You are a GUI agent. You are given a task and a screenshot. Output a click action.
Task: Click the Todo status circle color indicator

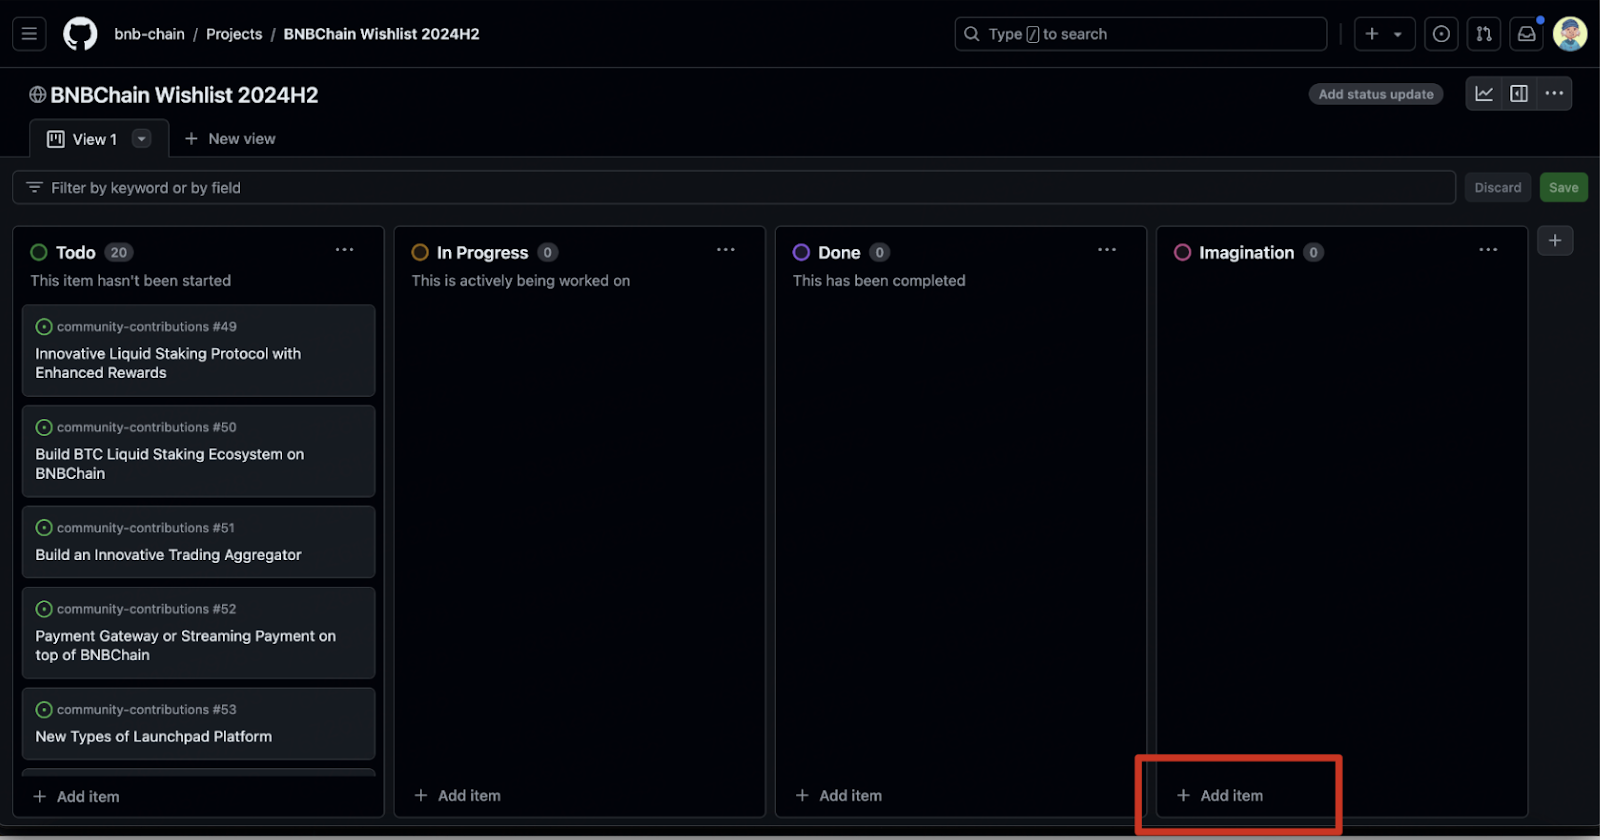[39, 253]
